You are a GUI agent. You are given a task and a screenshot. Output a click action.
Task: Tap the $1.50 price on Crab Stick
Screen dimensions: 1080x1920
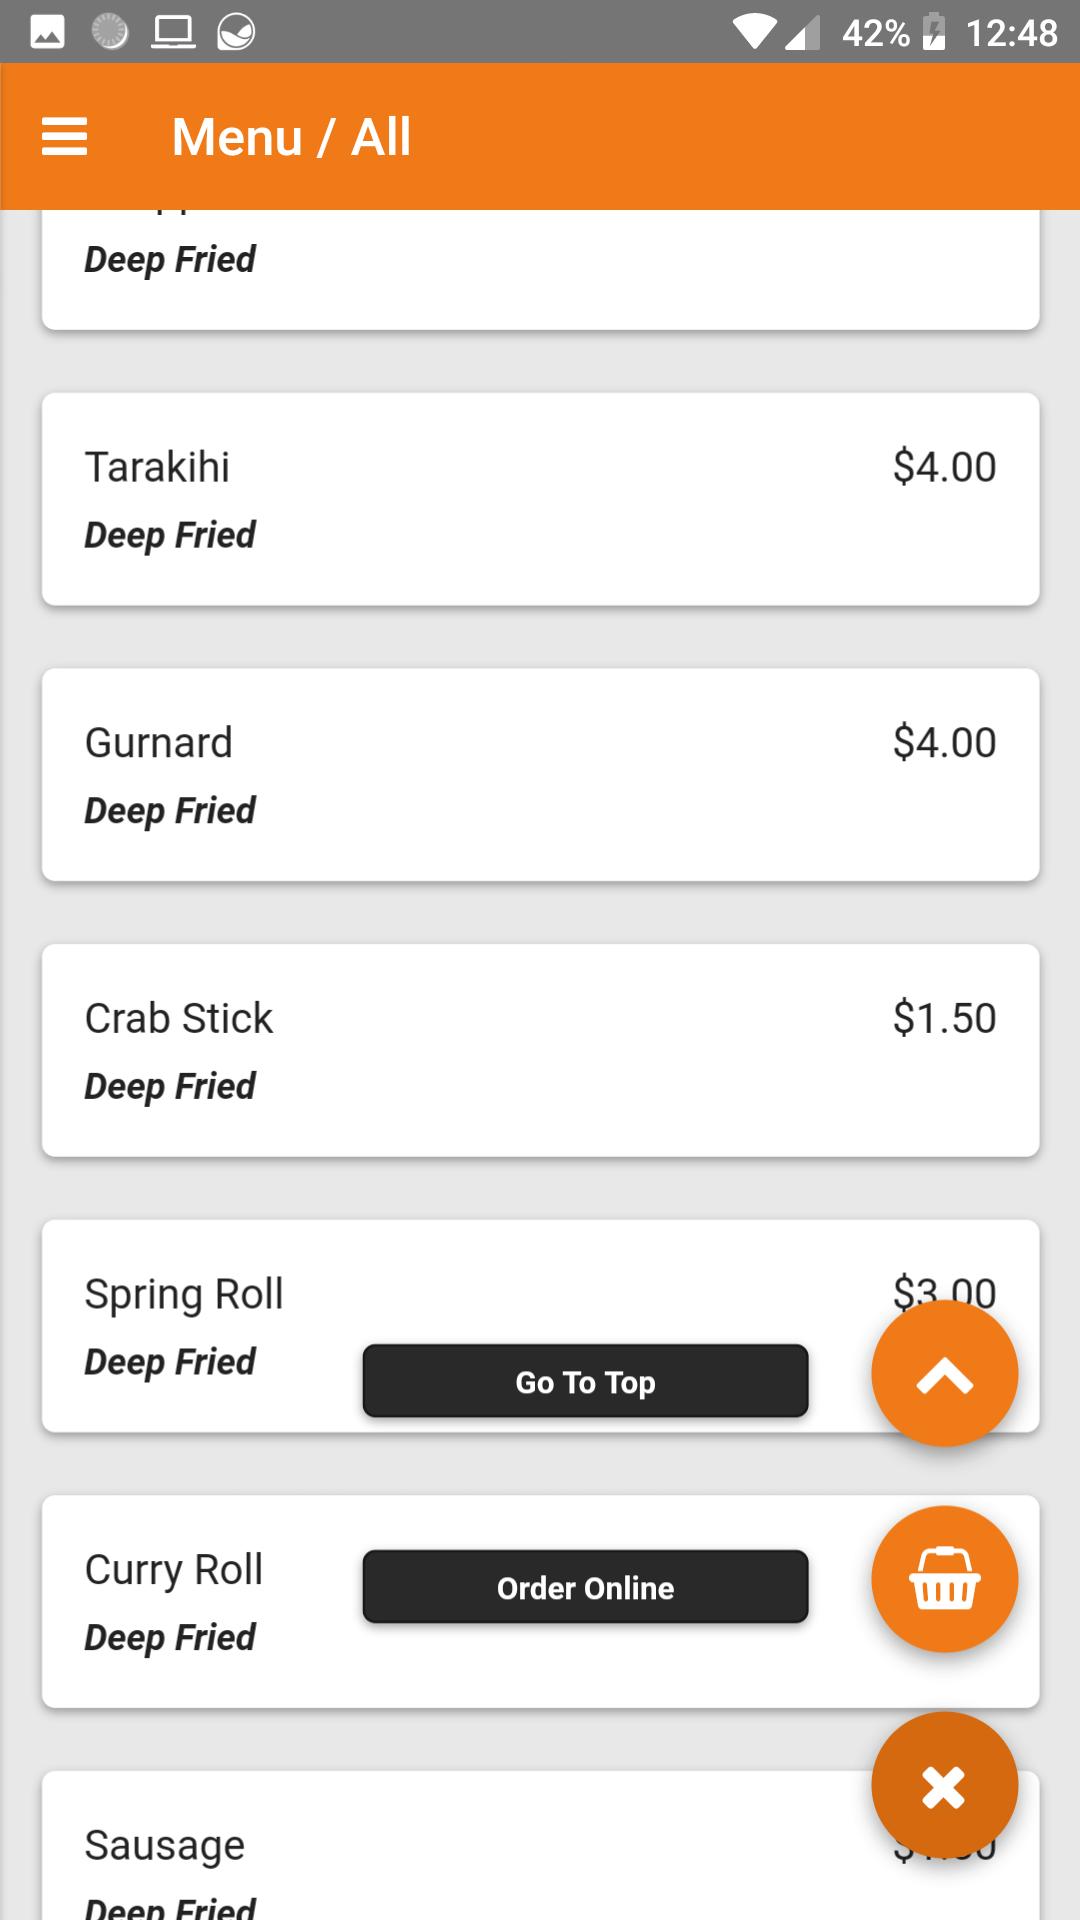click(944, 1018)
